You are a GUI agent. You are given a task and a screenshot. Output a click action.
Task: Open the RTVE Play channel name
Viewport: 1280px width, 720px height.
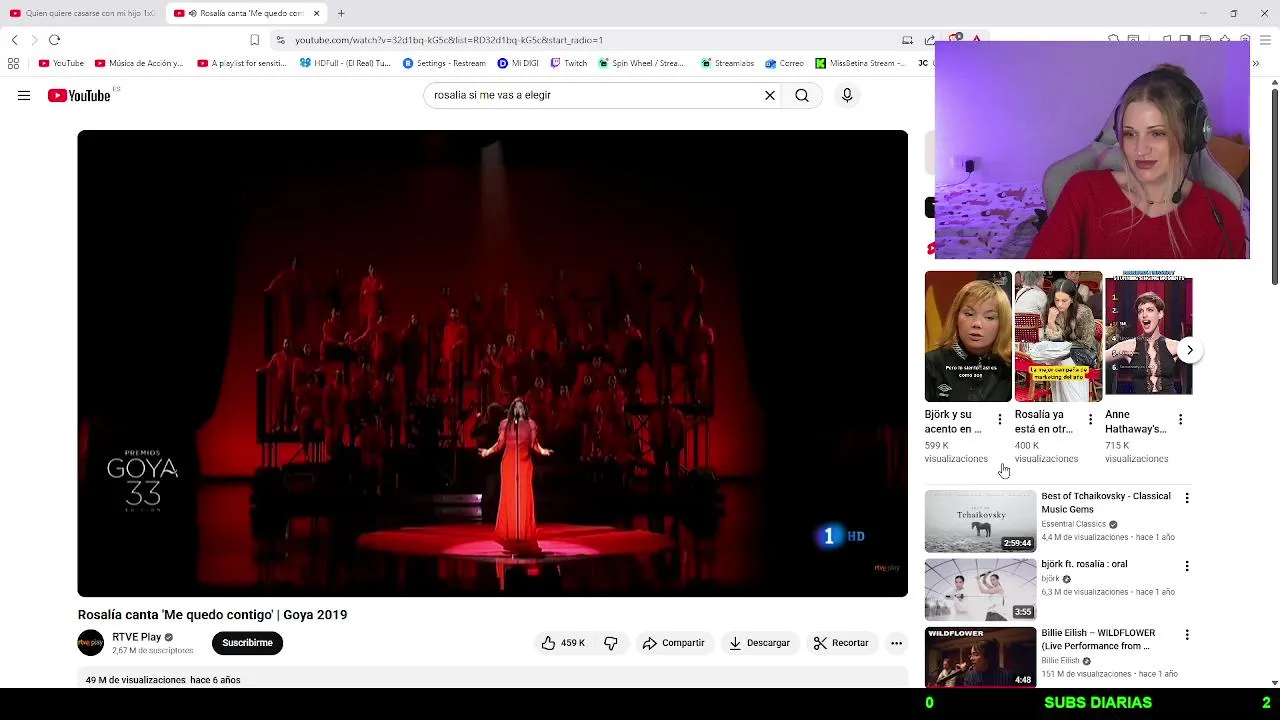pyautogui.click(x=137, y=637)
